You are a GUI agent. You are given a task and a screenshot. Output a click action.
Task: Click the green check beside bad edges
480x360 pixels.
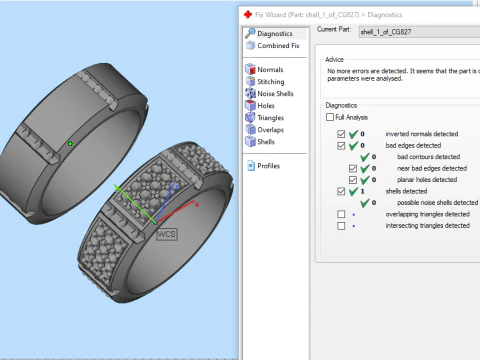click(353, 145)
